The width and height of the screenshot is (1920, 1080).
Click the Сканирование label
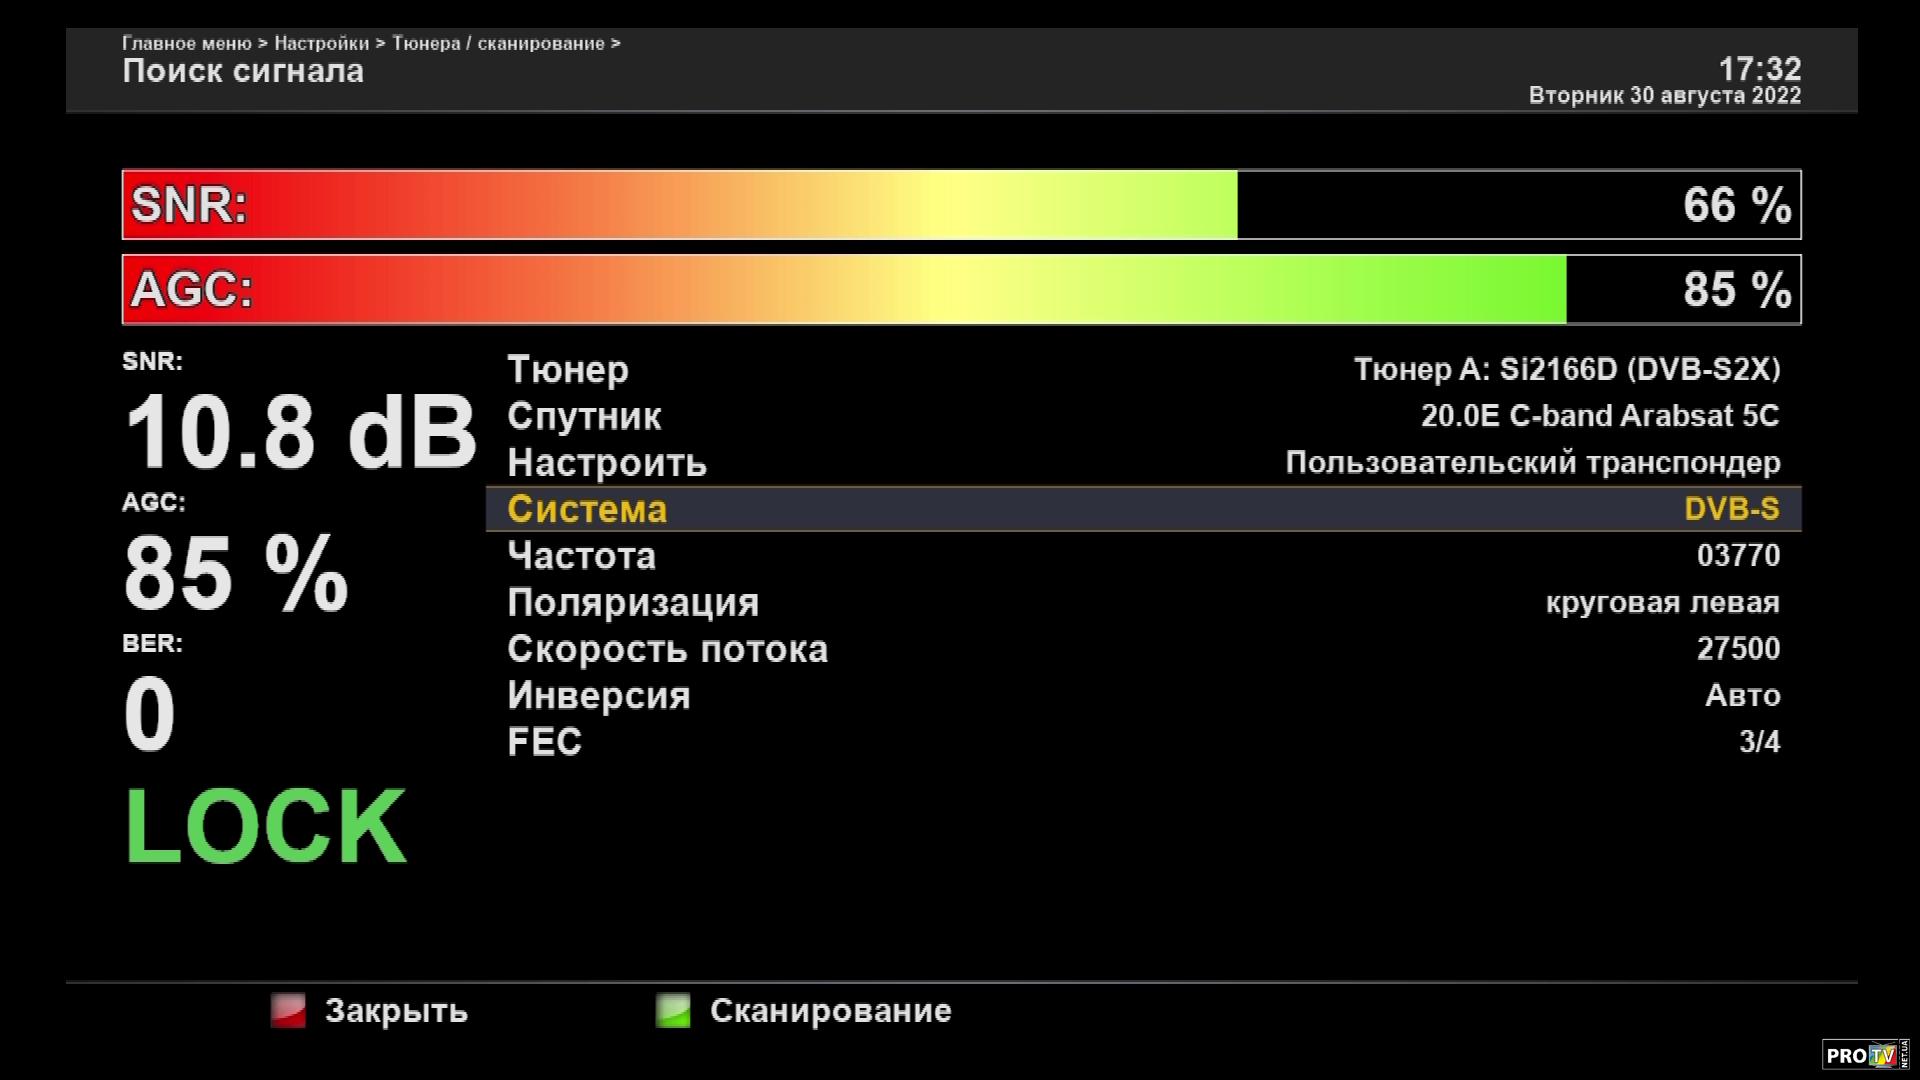point(830,1011)
